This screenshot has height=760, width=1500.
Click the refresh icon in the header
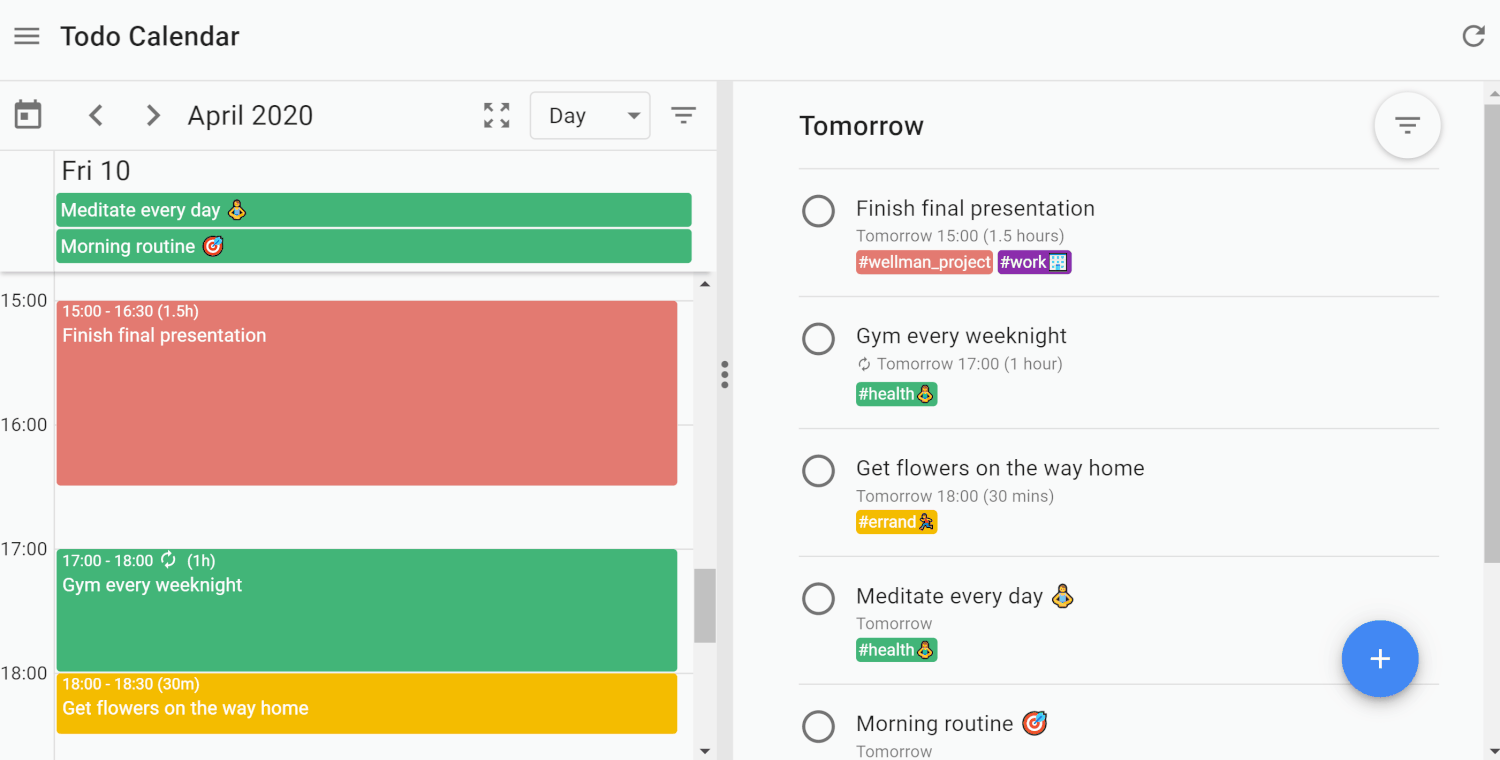(1473, 36)
